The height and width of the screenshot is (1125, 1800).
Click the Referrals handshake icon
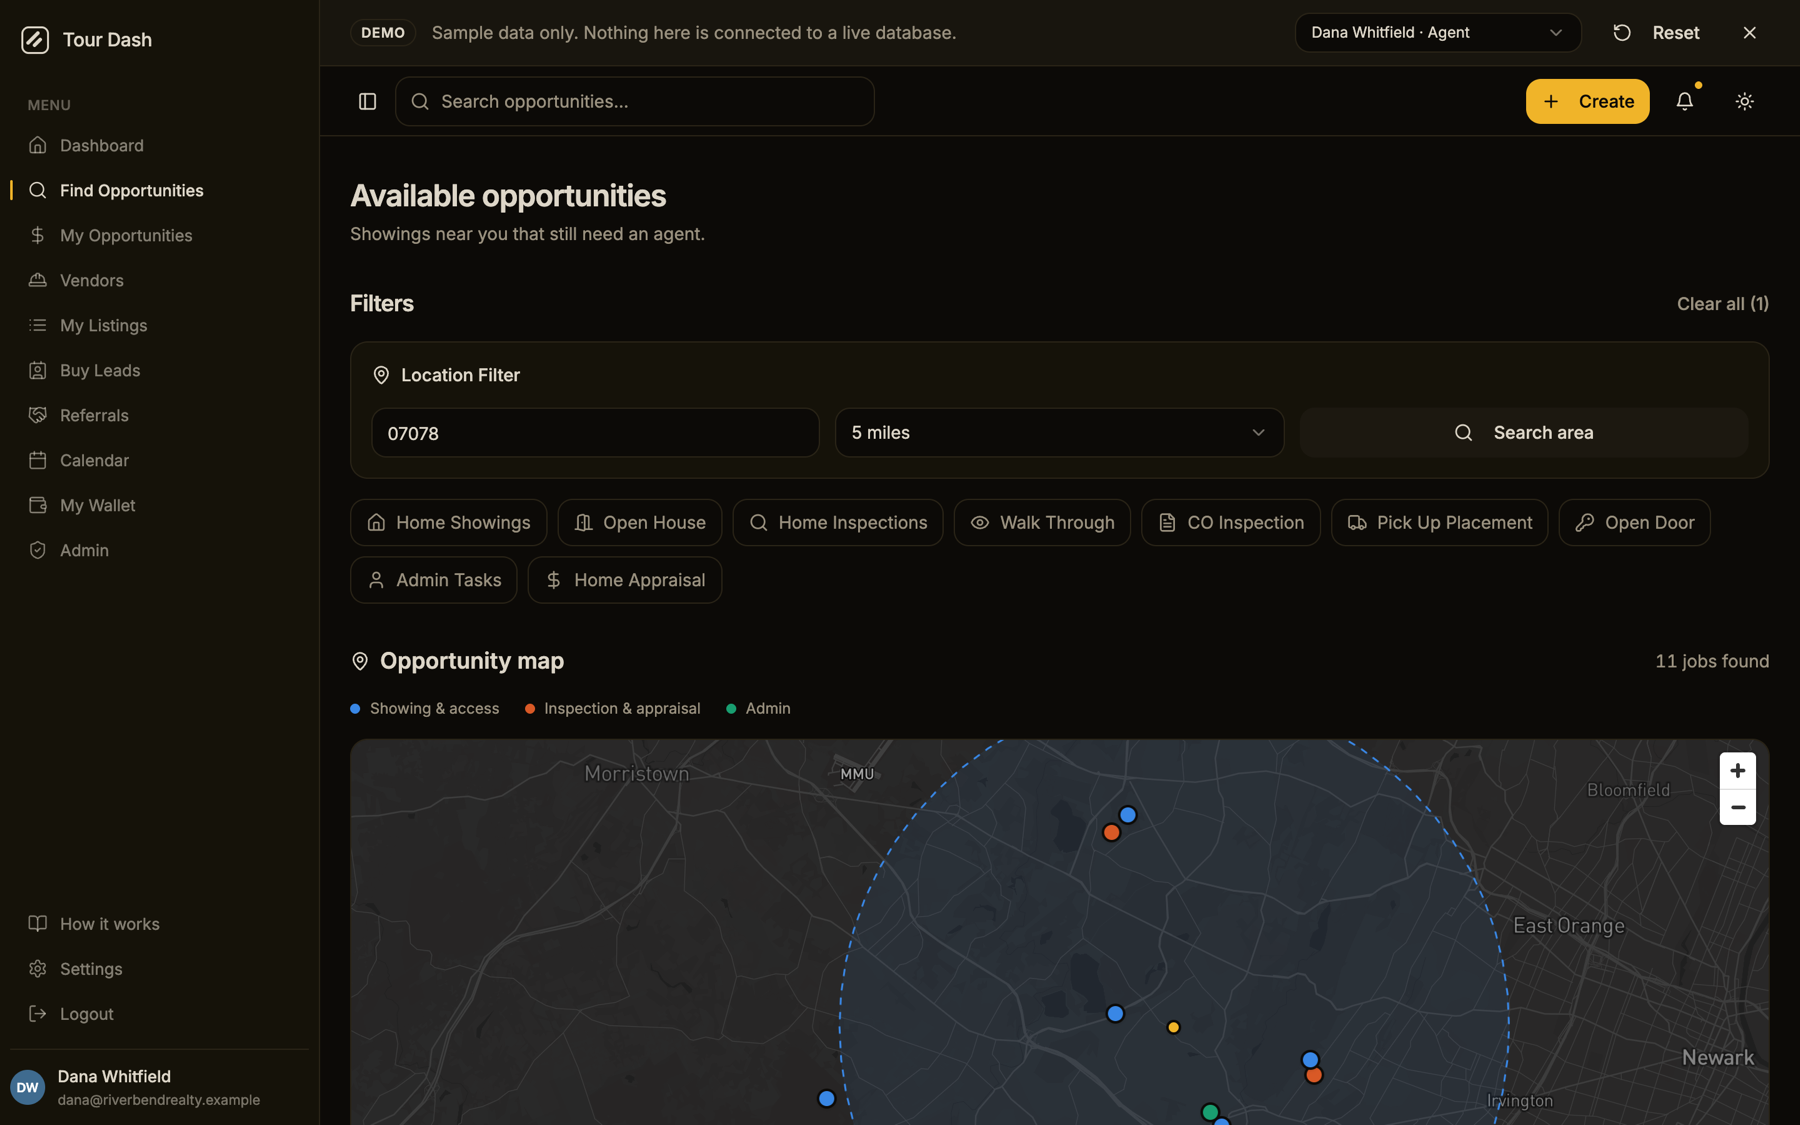tap(38, 415)
